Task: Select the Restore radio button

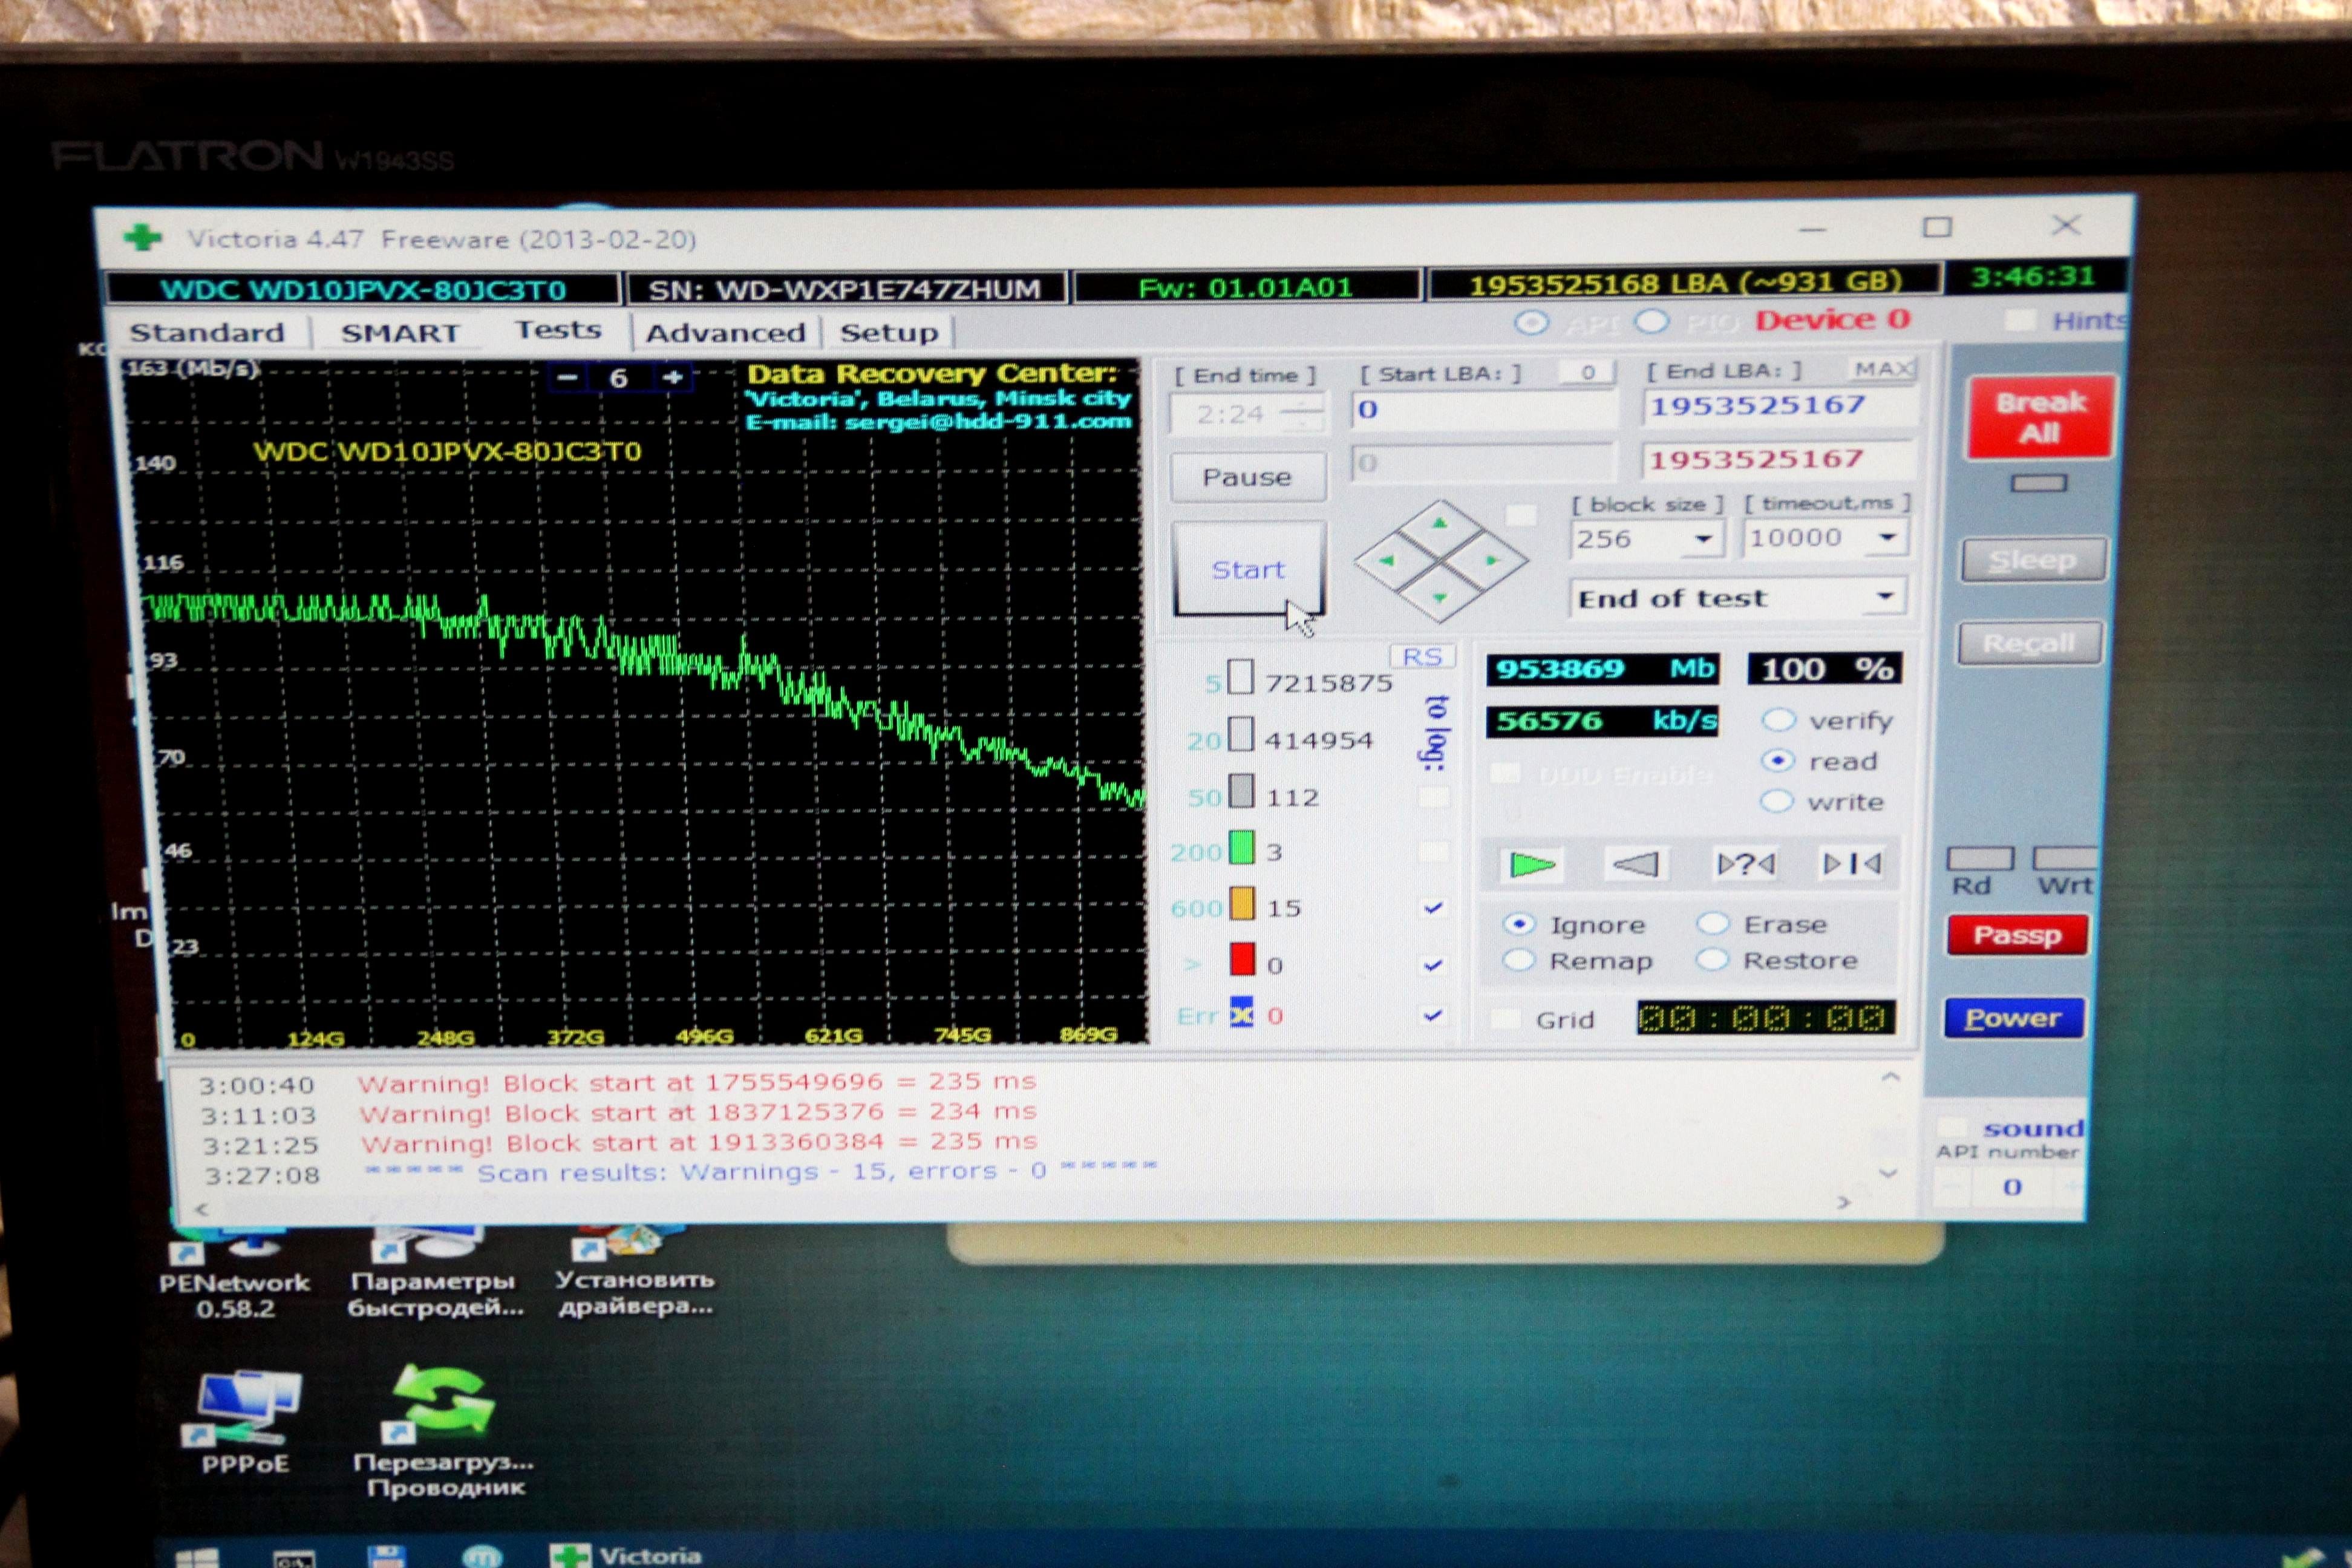Action: pos(1712,959)
